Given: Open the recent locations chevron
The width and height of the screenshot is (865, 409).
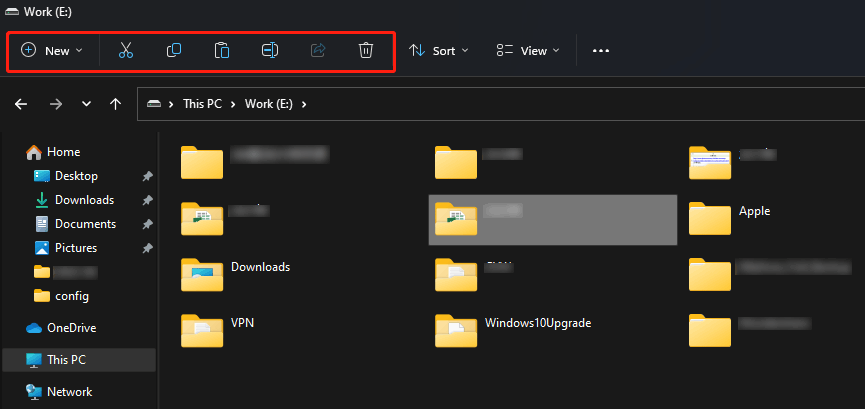Looking at the screenshot, I should (x=86, y=104).
